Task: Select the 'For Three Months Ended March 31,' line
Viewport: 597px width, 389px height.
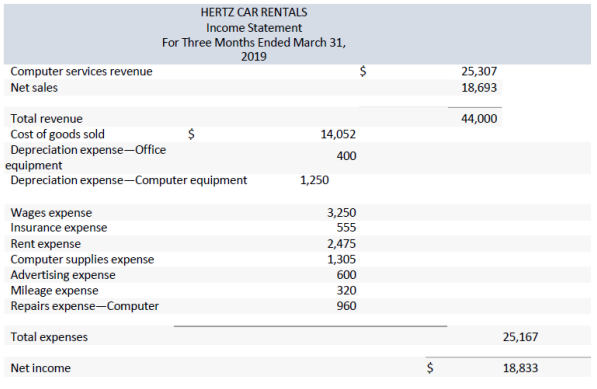Action: [254, 42]
